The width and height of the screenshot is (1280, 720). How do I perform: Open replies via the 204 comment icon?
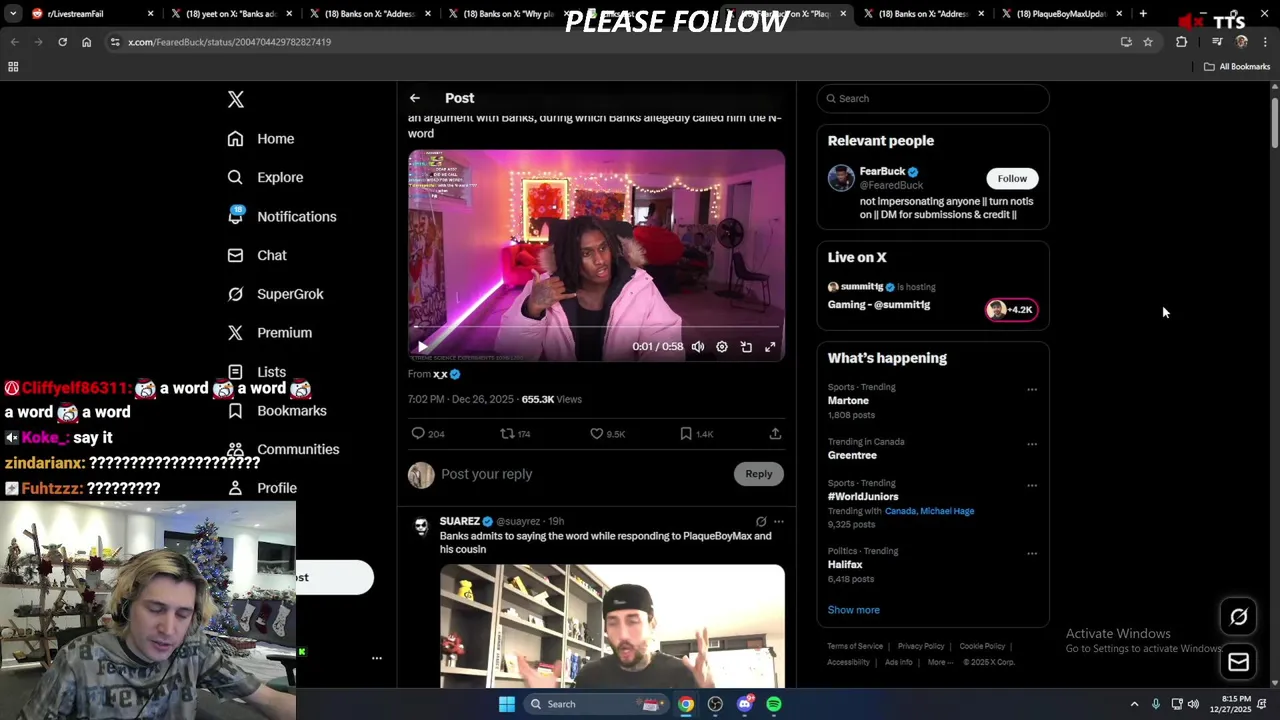tap(428, 434)
